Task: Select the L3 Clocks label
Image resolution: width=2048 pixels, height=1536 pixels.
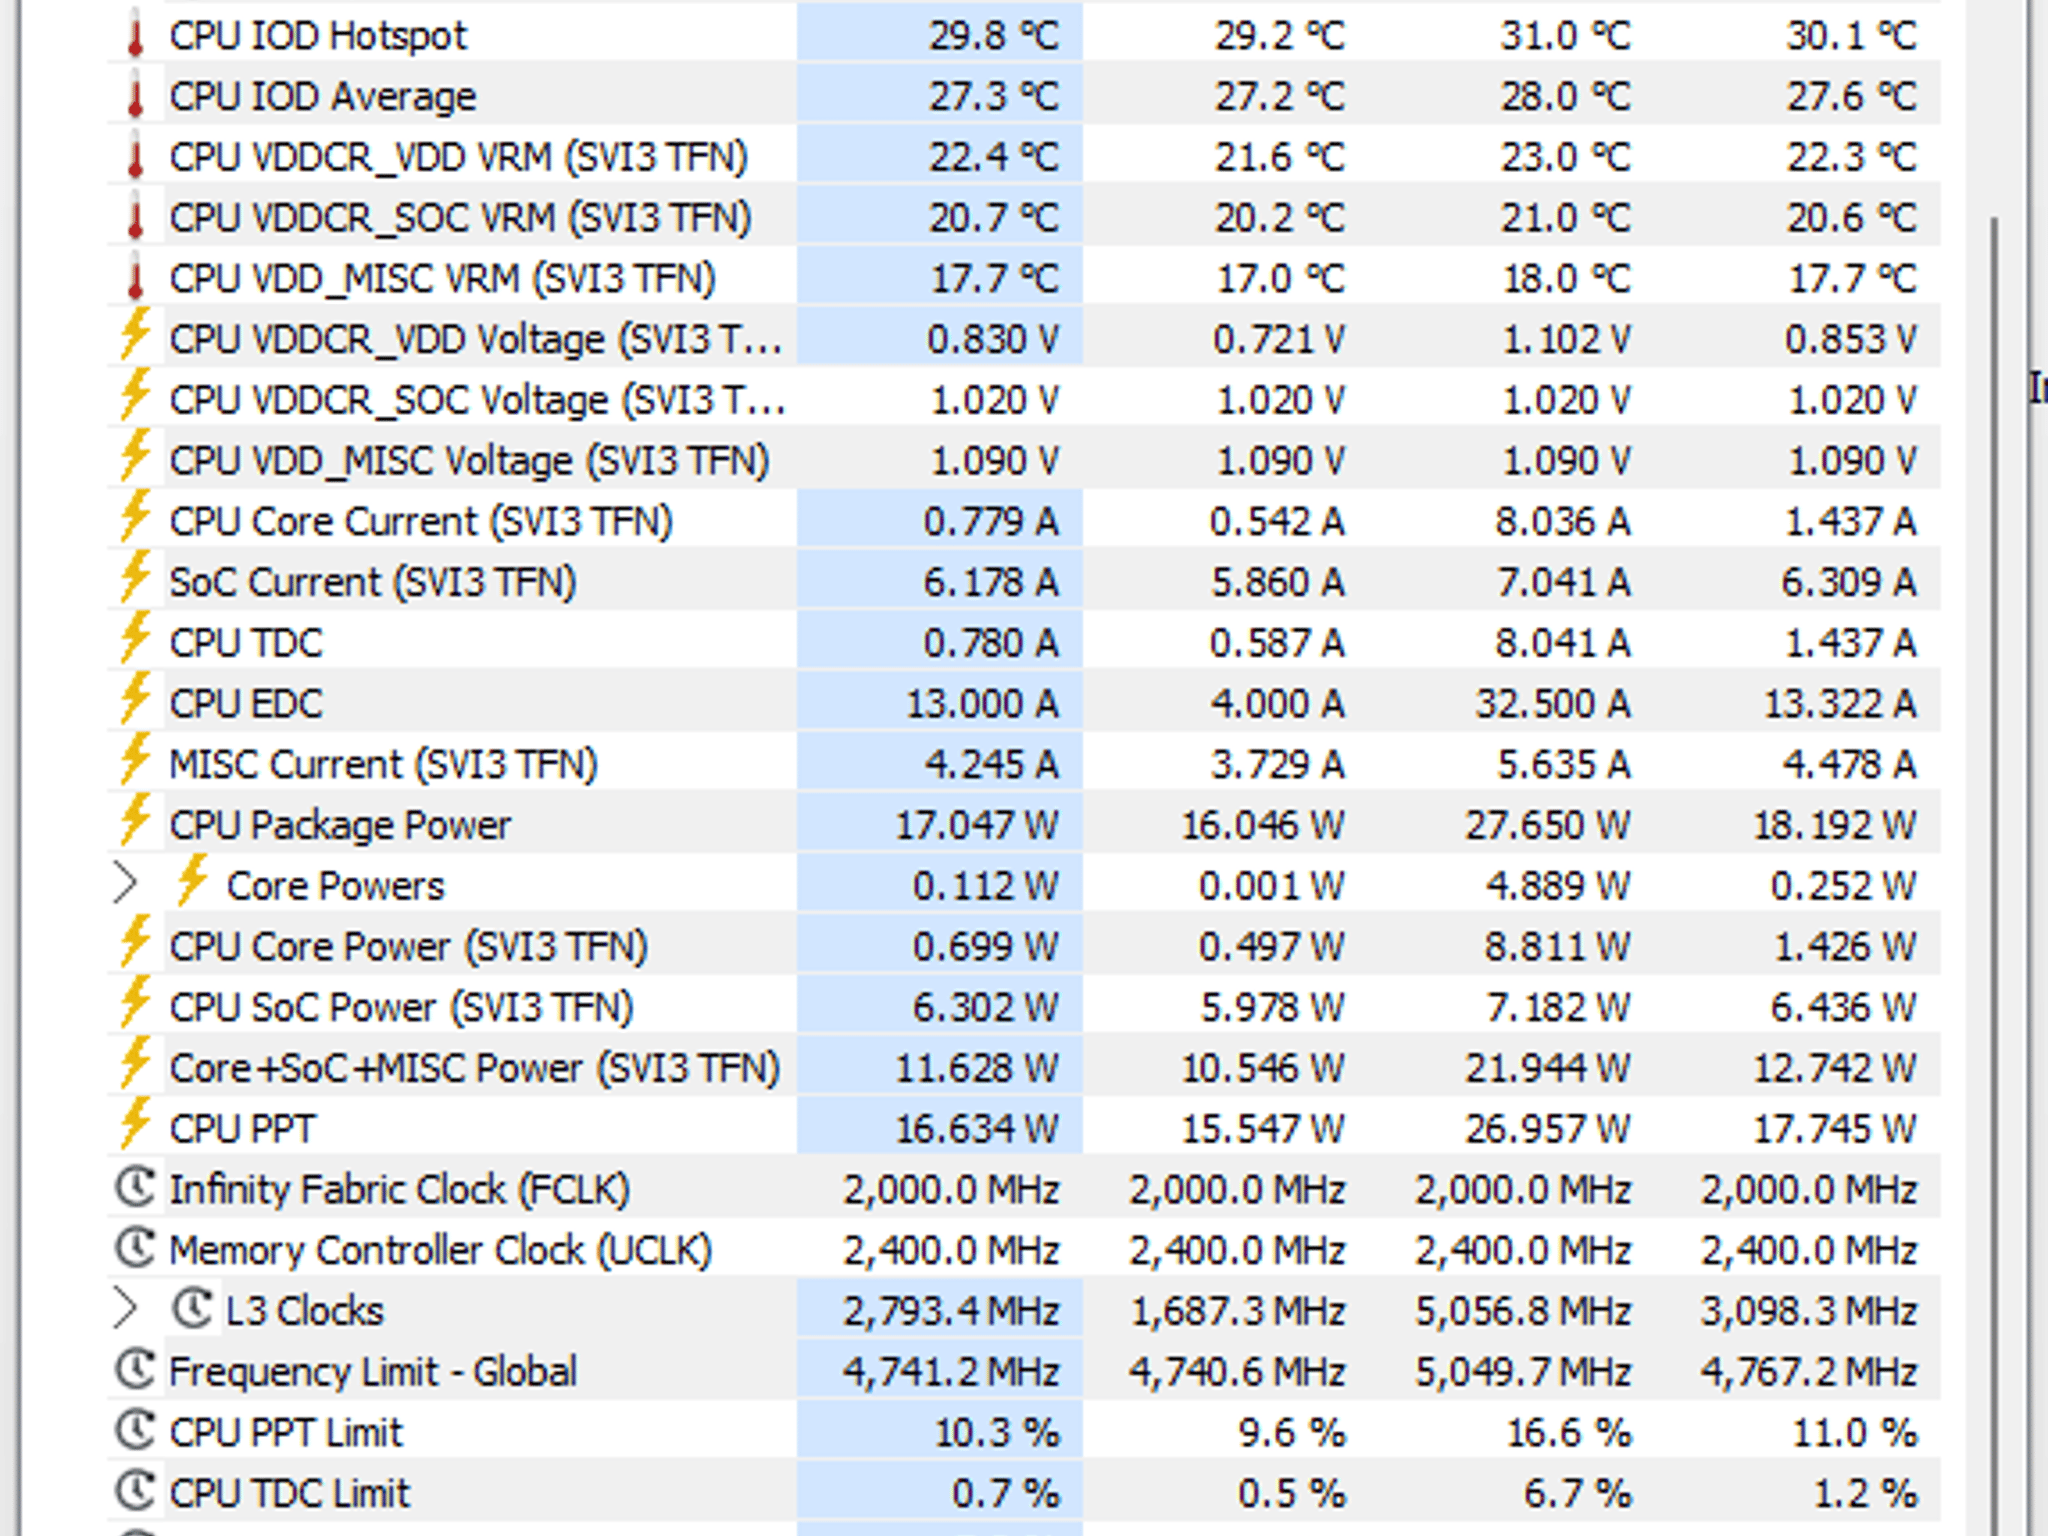Action: [x=305, y=1312]
